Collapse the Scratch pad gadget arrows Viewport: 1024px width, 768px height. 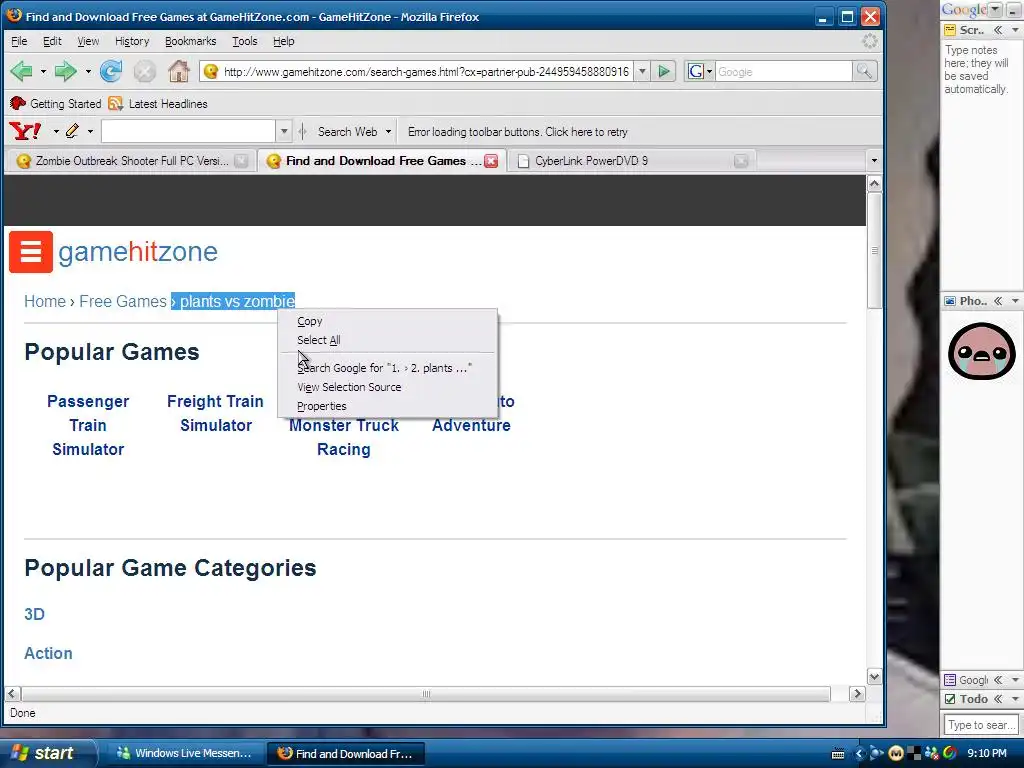pyautogui.click(x=998, y=30)
